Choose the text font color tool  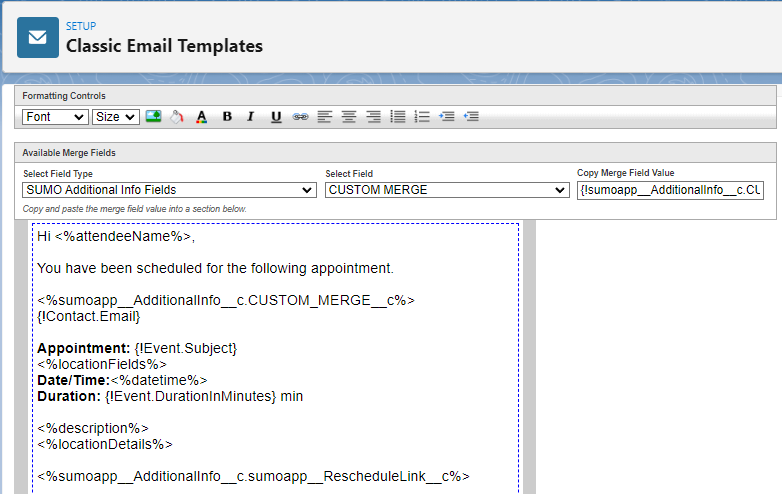pyautogui.click(x=201, y=117)
